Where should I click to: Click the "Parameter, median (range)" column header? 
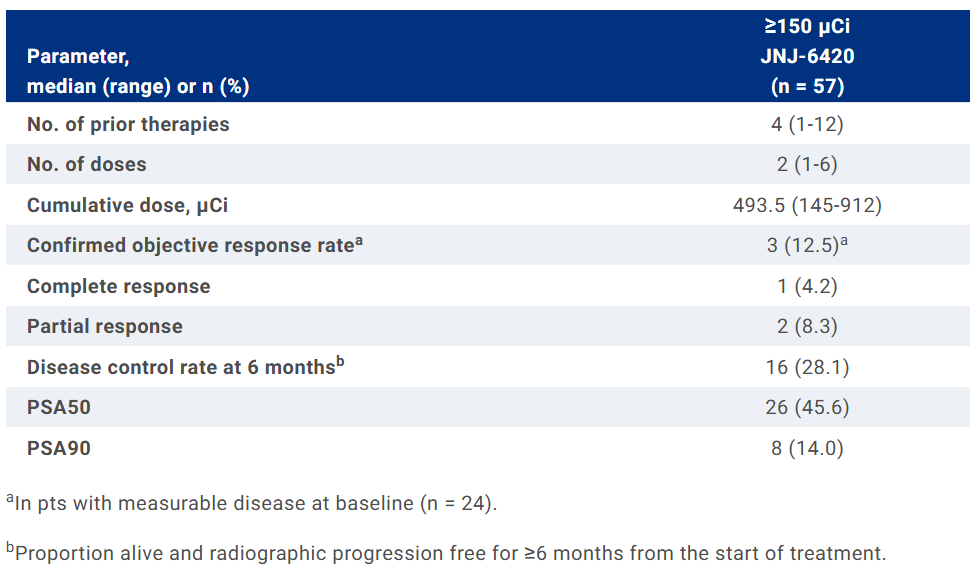[138, 72]
